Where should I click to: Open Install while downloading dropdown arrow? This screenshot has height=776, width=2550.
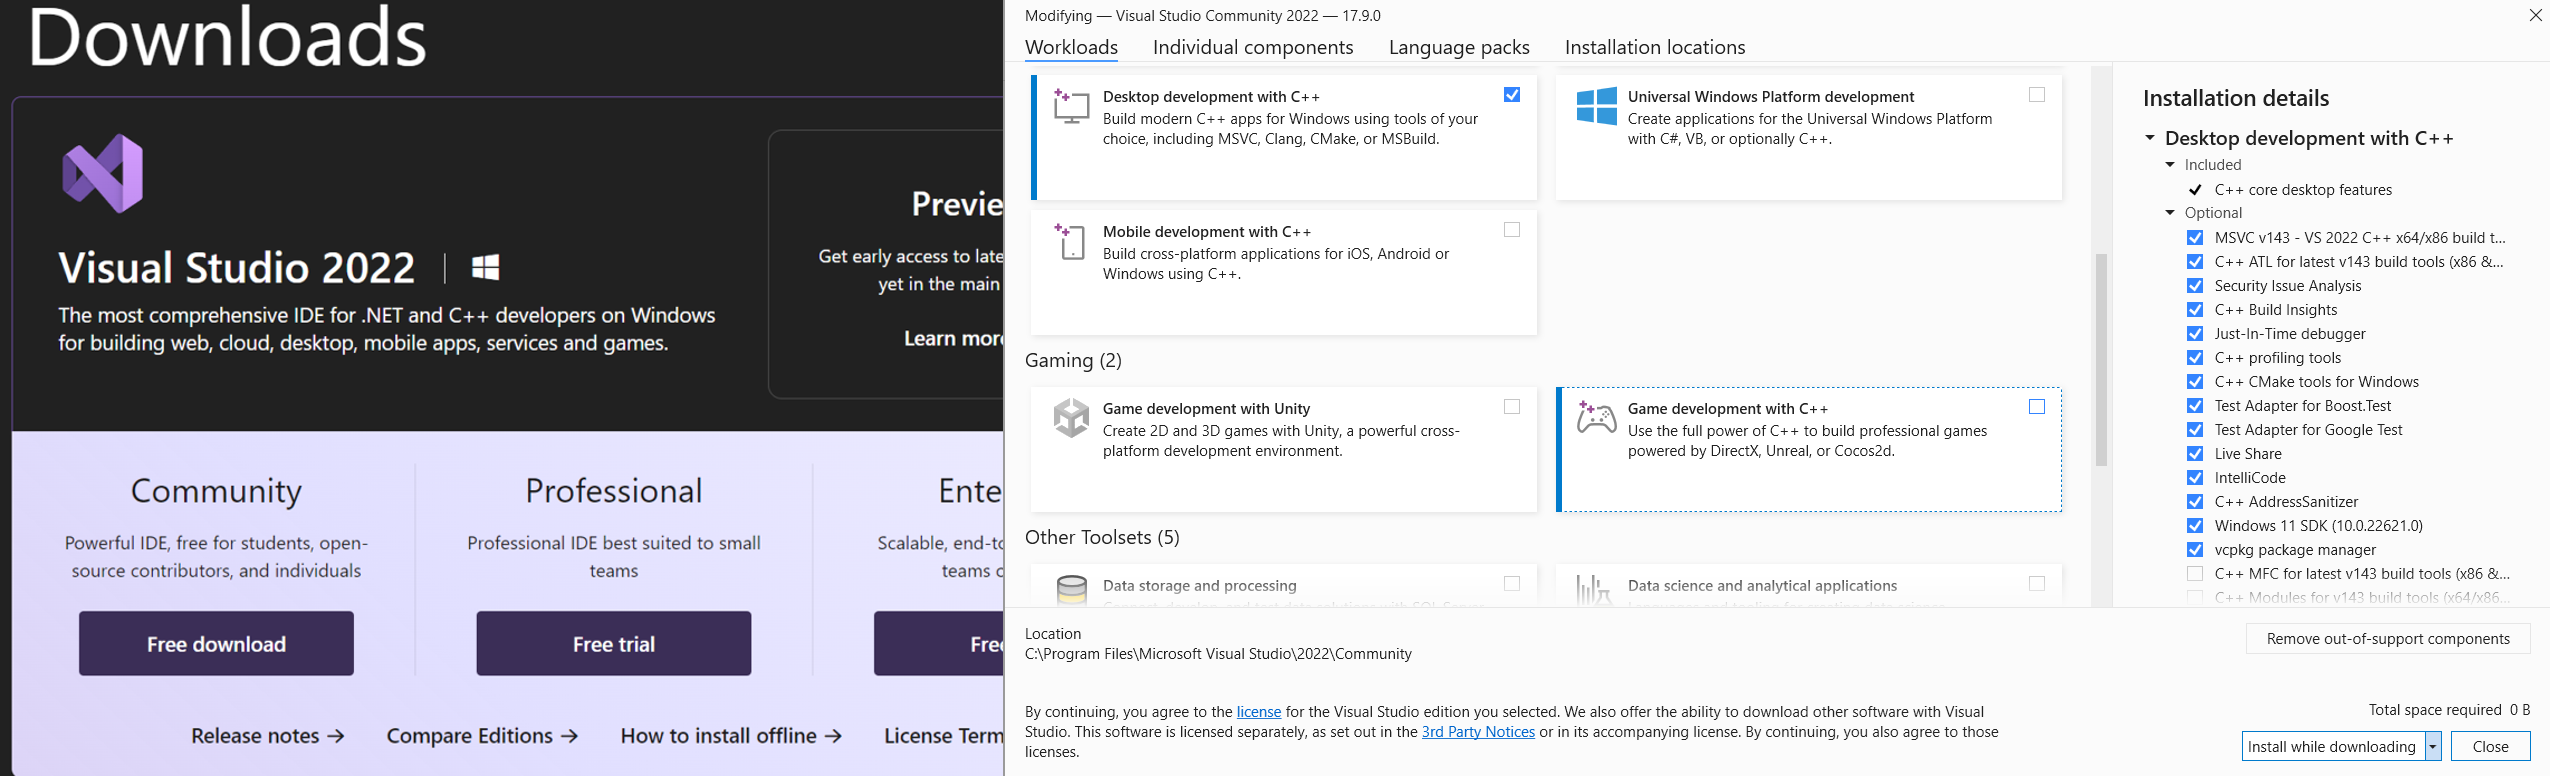coord(2433,747)
